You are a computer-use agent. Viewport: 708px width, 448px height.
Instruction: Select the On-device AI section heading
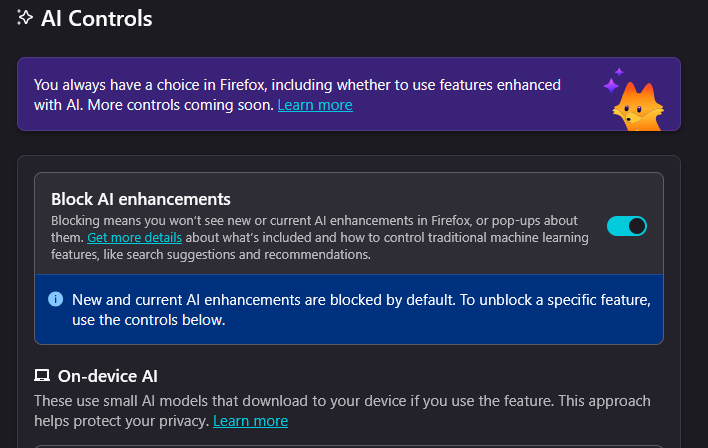coord(108,376)
